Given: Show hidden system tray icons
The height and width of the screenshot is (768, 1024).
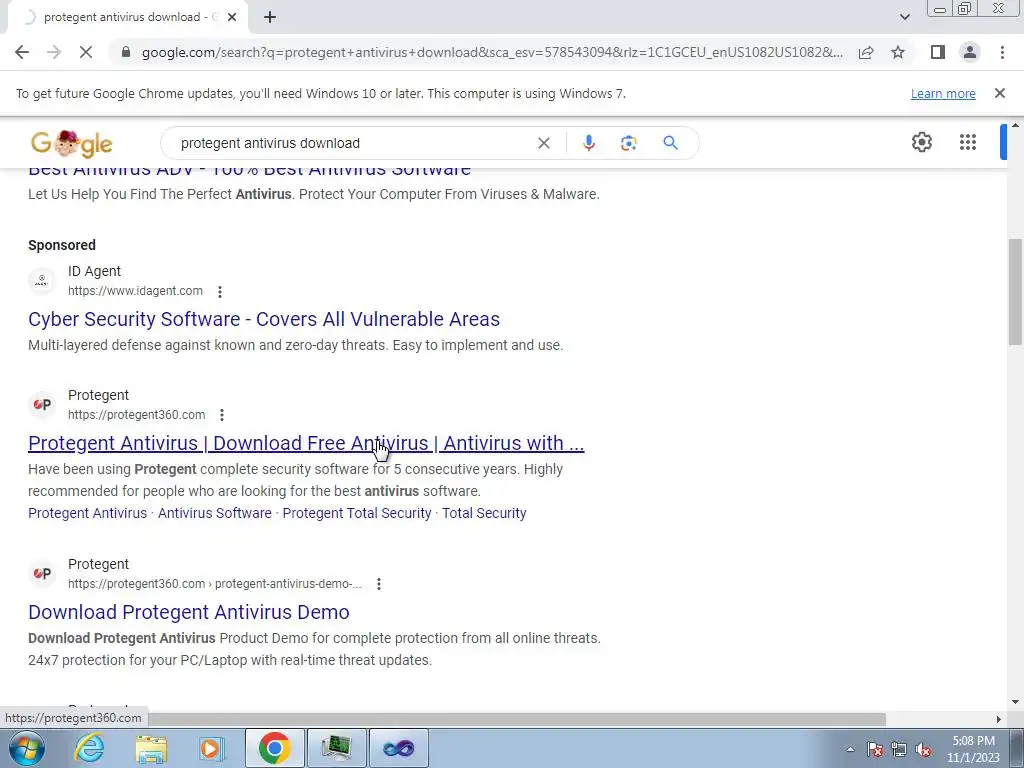Looking at the screenshot, I should (x=850, y=750).
